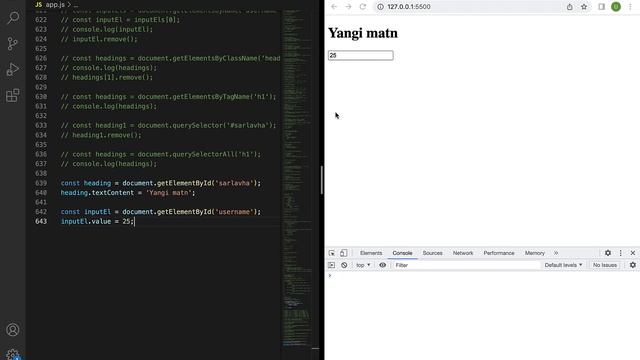Switch to the Performance tab
Viewport: 640px width, 360px height.
(x=499, y=253)
